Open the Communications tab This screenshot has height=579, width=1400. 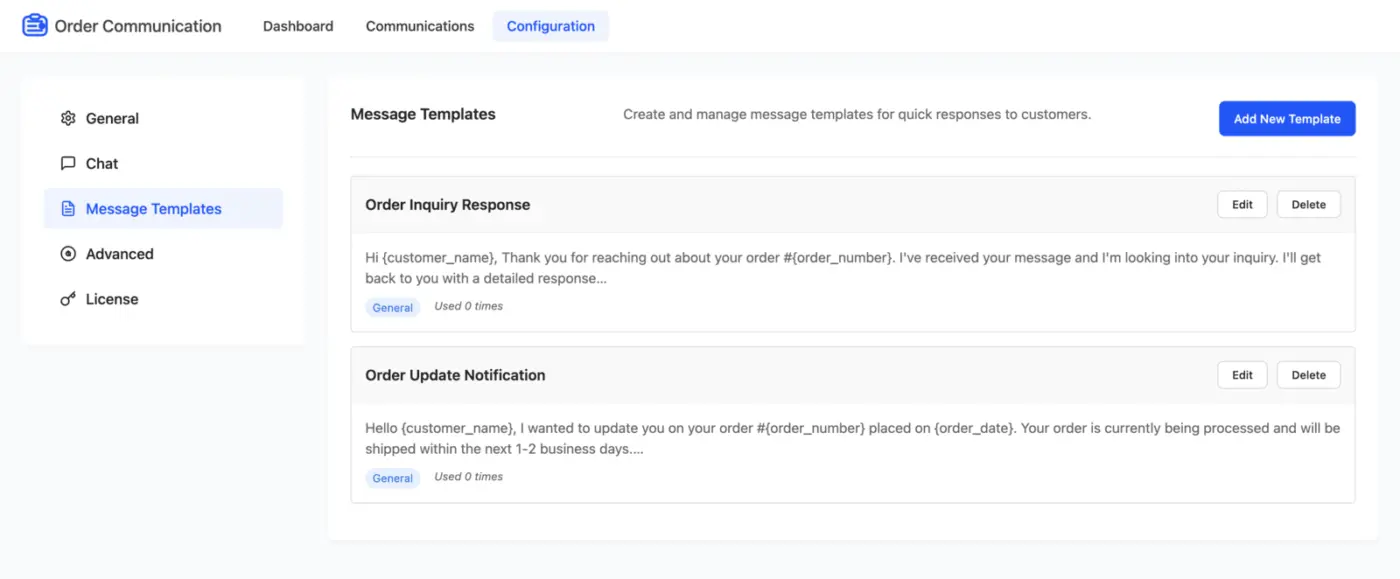[x=419, y=26]
